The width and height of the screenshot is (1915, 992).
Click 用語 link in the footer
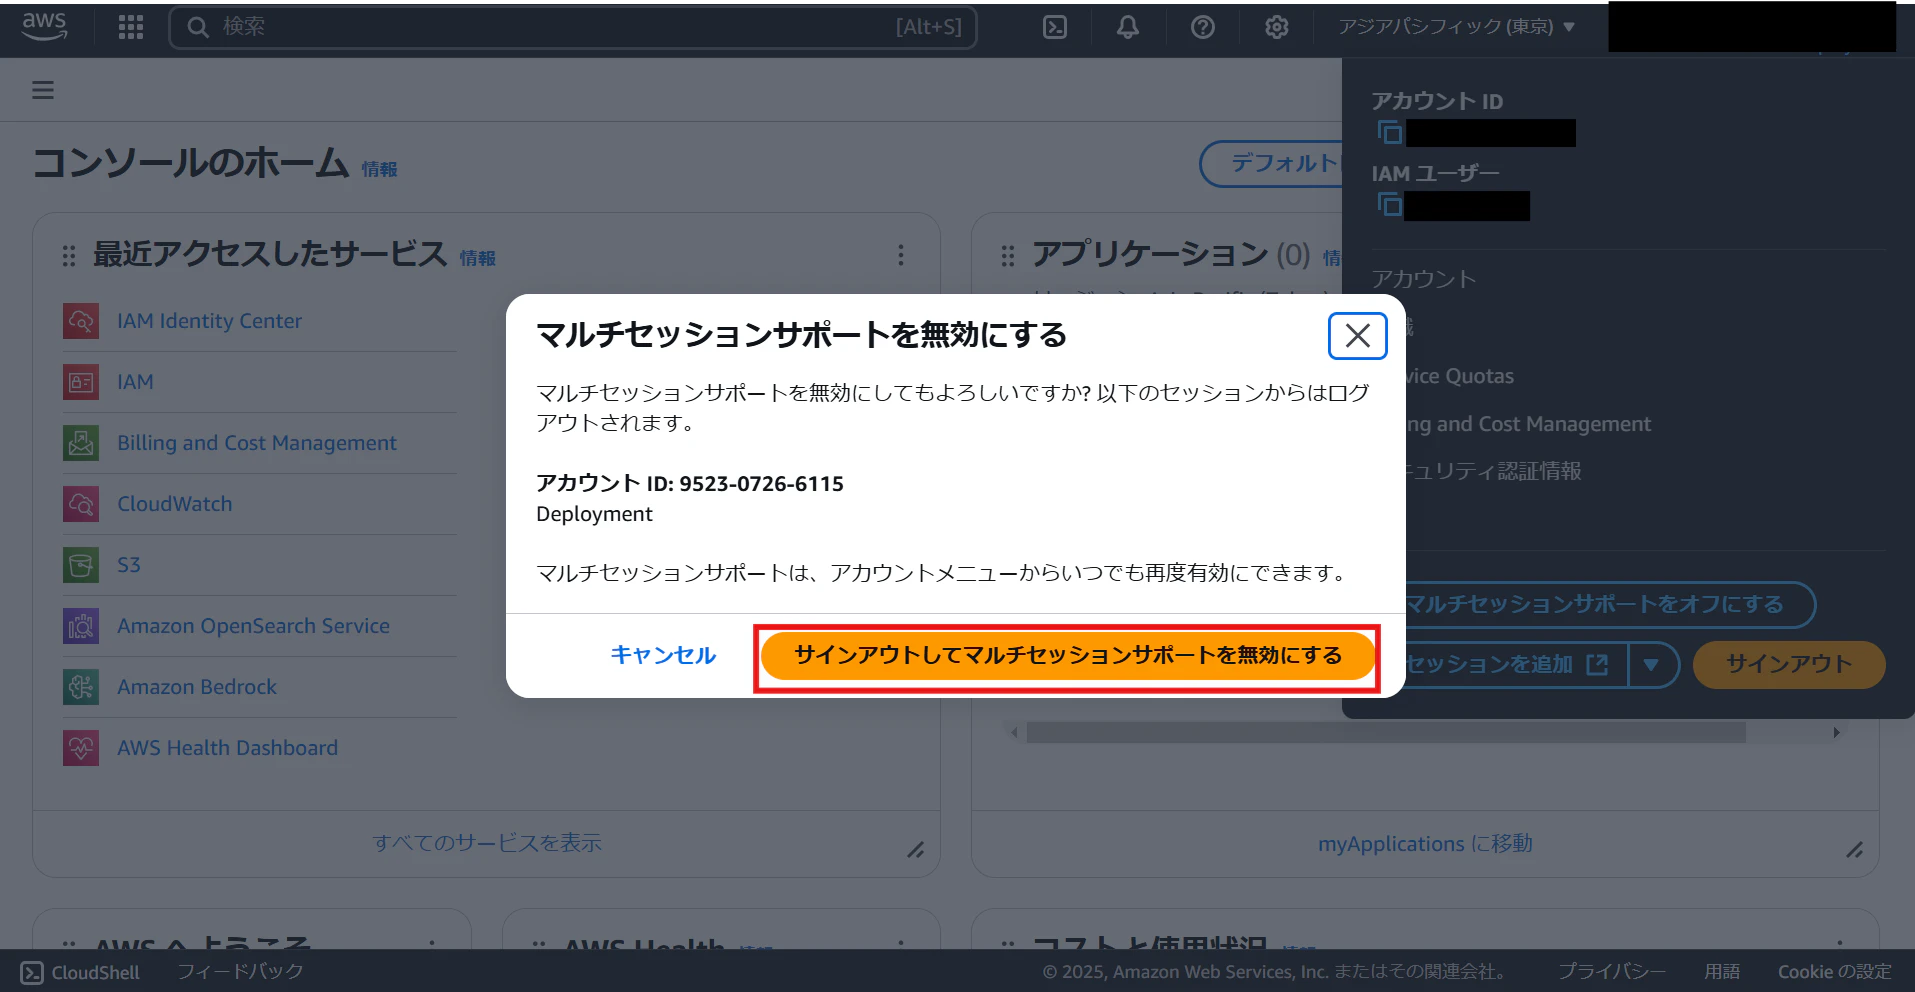(x=1722, y=971)
